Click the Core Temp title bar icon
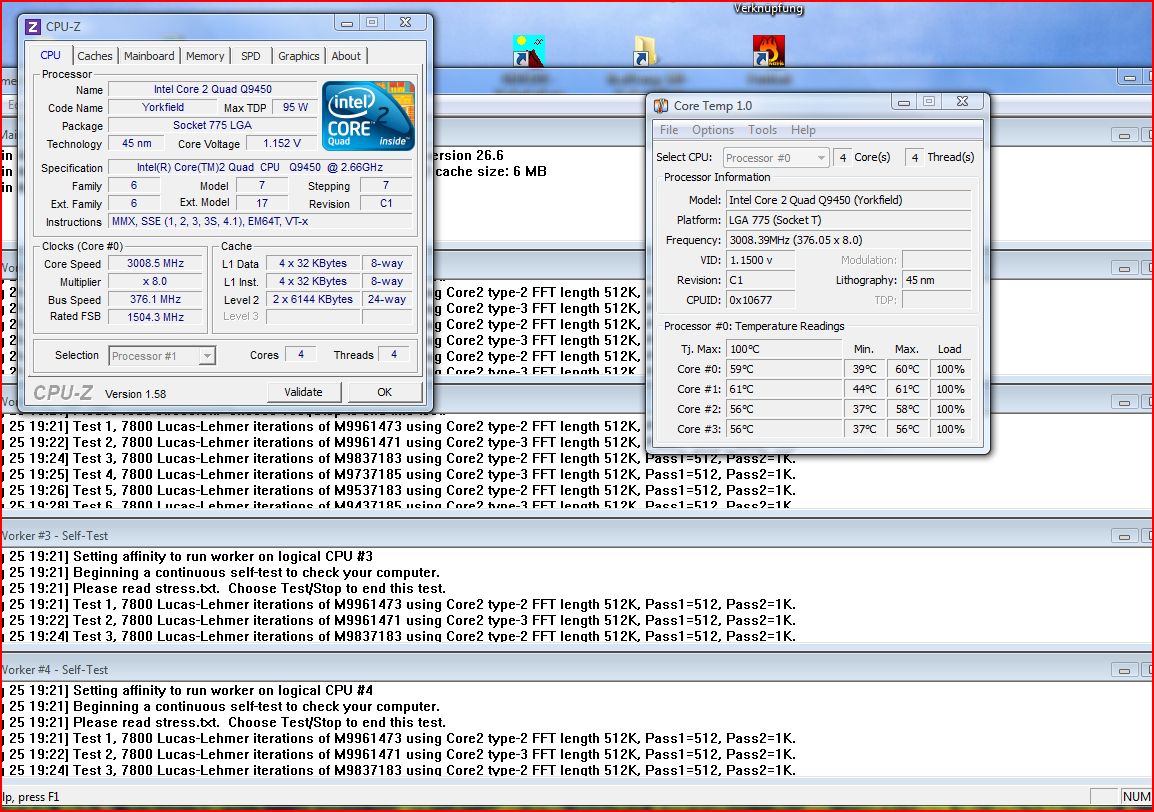1154x812 pixels. click(661, 106)
